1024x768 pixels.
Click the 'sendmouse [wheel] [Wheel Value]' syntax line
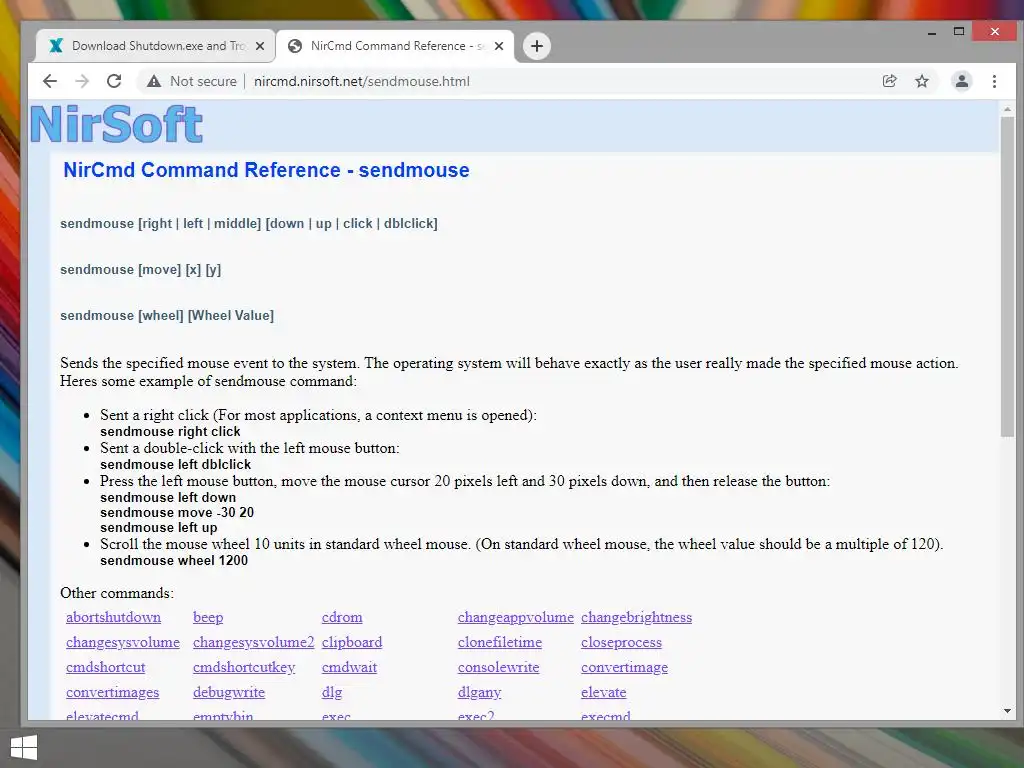coord(167,315)
